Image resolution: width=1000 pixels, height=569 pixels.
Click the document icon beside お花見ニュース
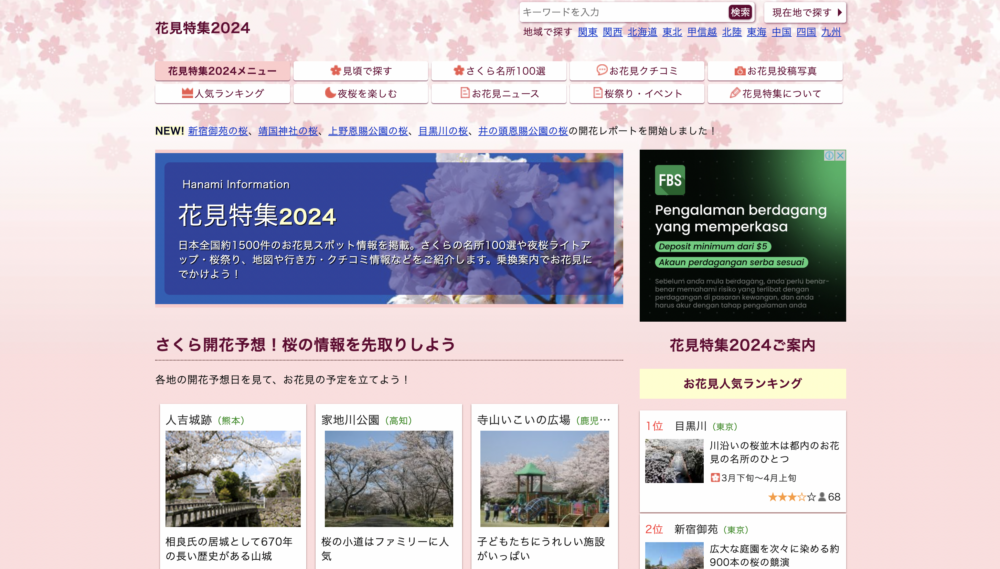(465, 92)
